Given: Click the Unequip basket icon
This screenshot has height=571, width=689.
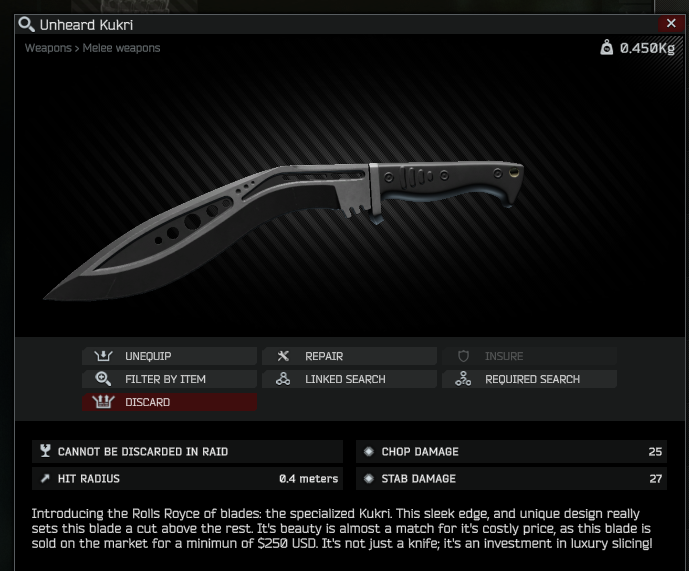Looking at the screenshot, I should pos(103,356).
